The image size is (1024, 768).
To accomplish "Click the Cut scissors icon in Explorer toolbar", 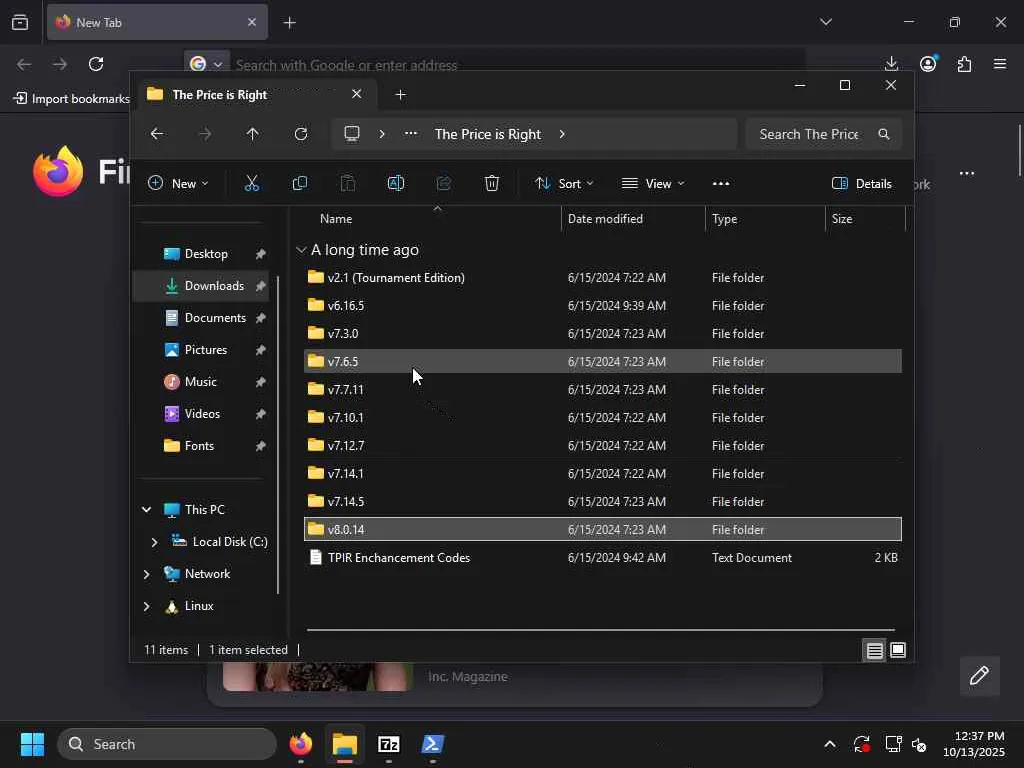I will tap(251, 184).
